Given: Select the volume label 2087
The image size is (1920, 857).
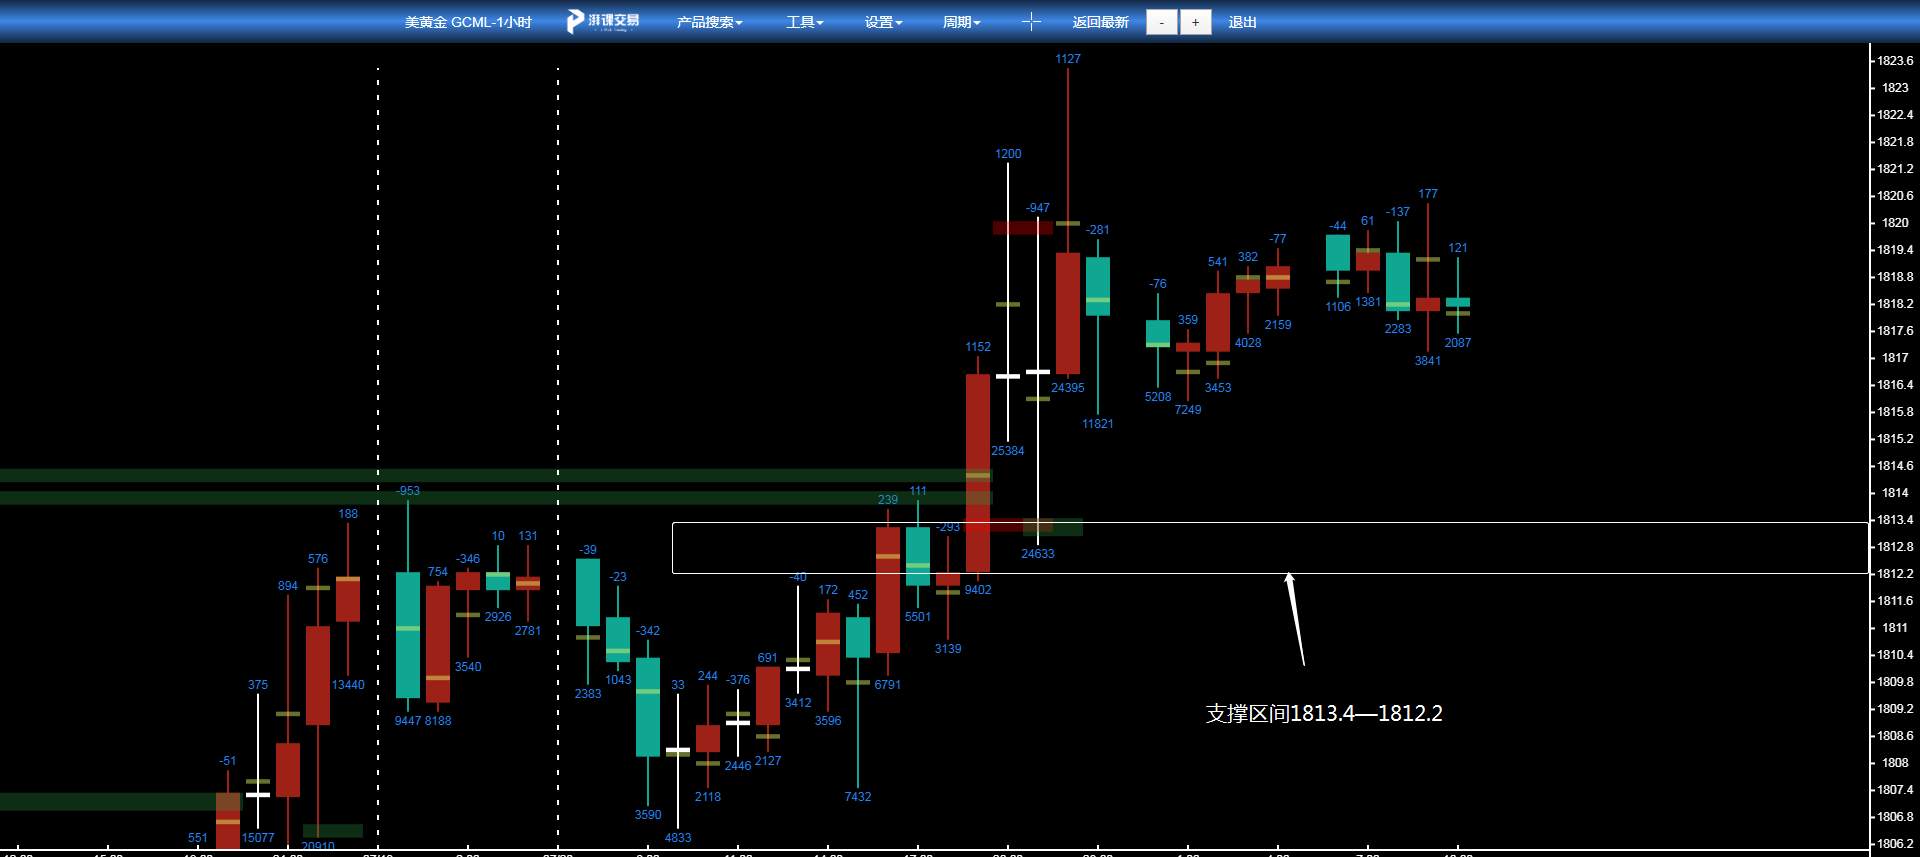Looking at the screenshot, I should (x=1458, y=343).
